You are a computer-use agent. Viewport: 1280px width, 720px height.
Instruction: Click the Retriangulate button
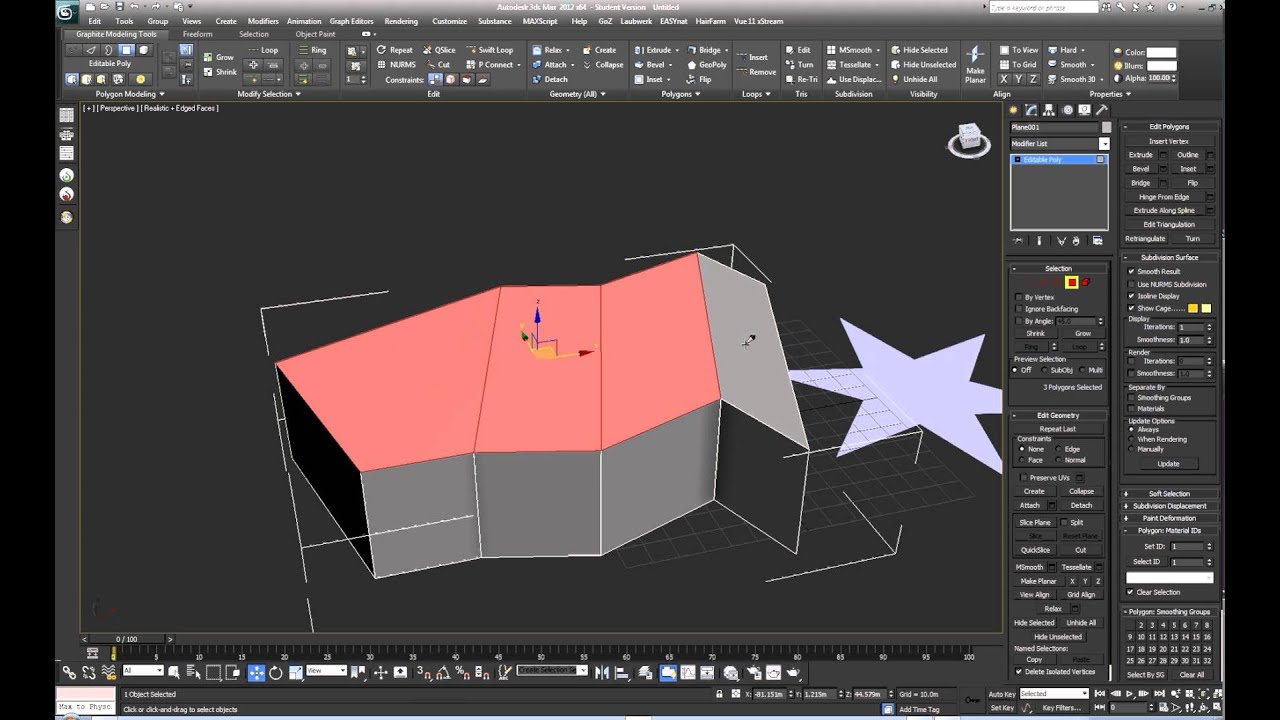pos(1145,239)
